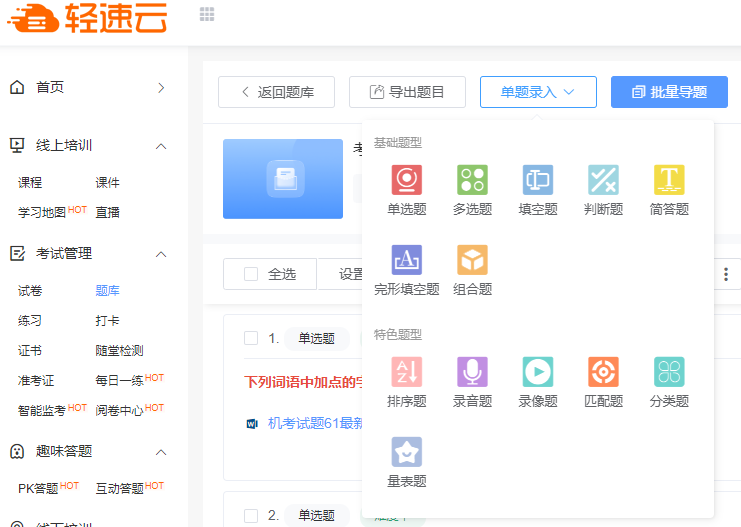Pick the 填空题 fill-in-blank icon

[x=538, y=180]
